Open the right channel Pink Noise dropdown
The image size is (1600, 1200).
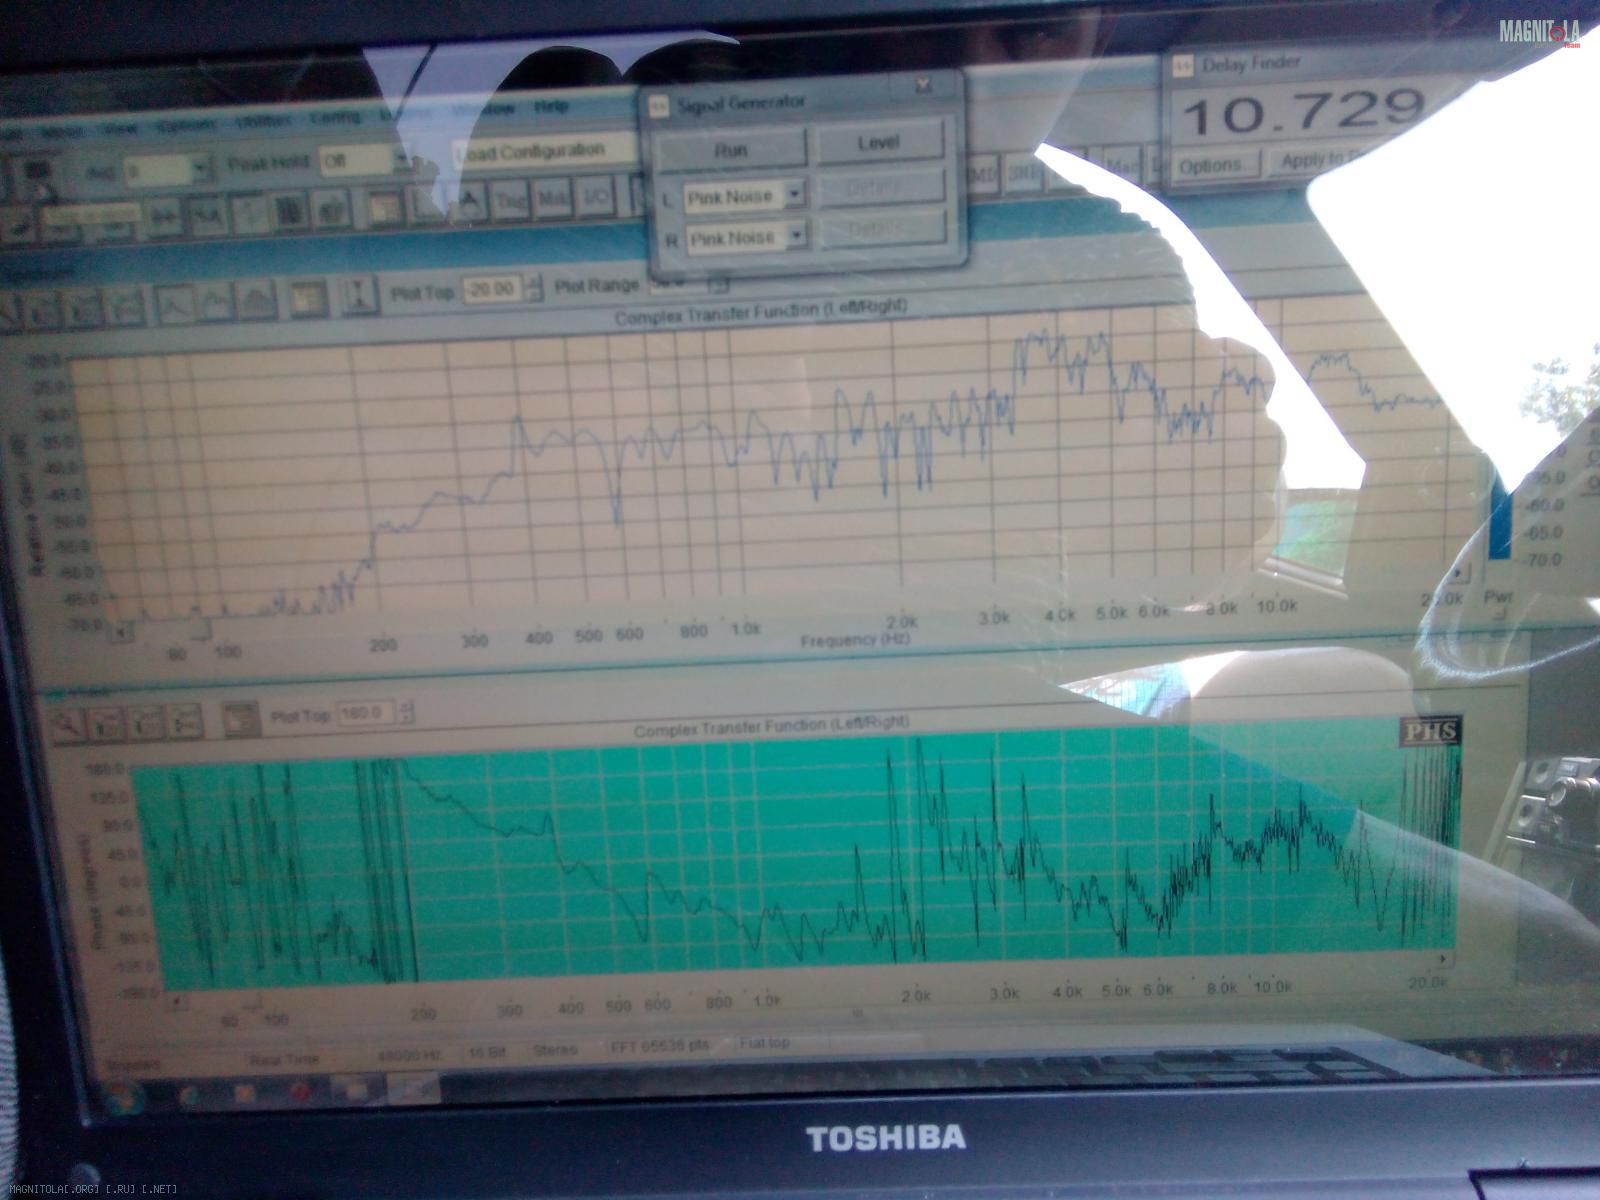pyautogui.click(x=747, y=237)
